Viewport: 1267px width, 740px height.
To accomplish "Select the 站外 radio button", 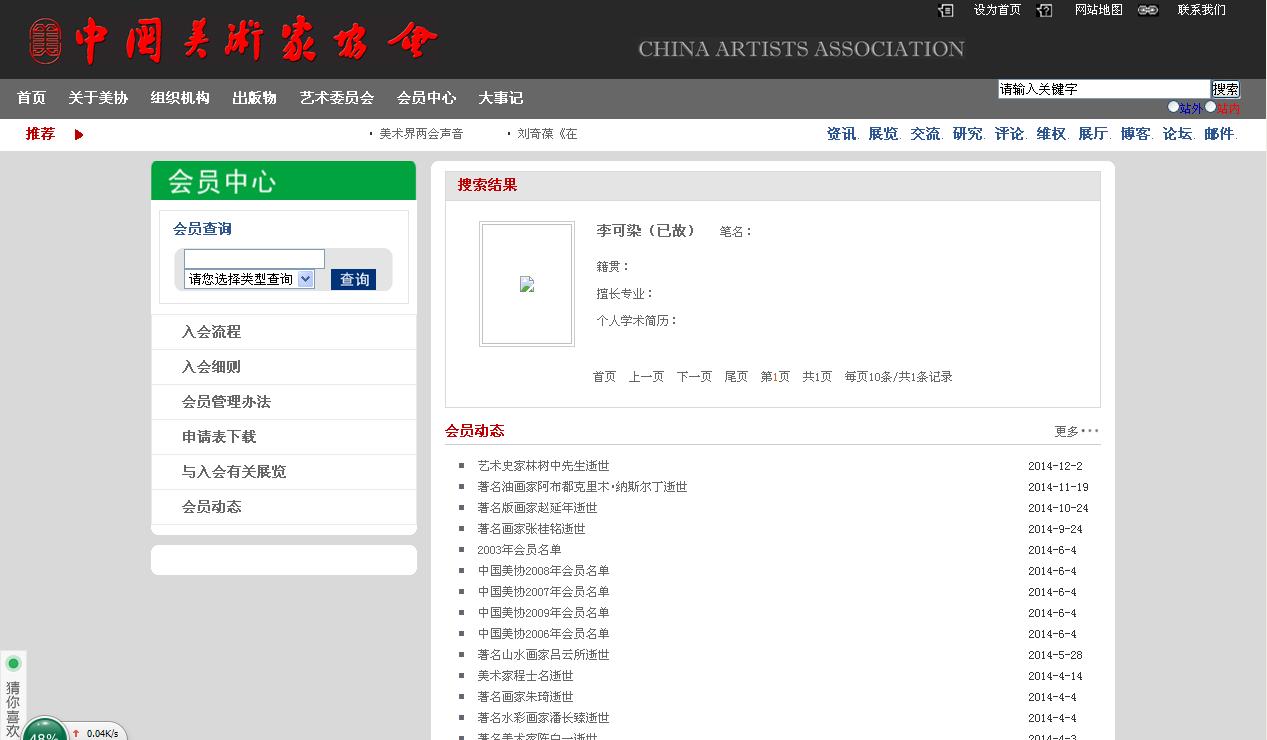I will (1174, 107).
